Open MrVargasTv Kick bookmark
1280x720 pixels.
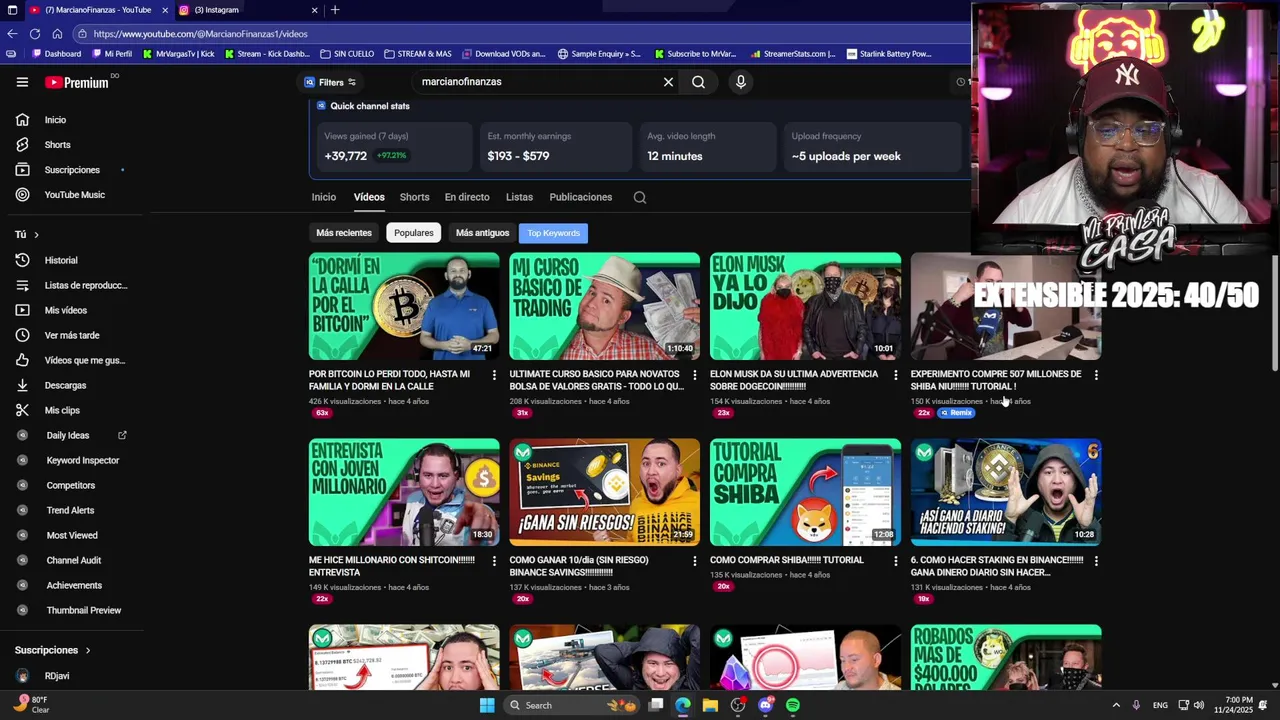179,54
